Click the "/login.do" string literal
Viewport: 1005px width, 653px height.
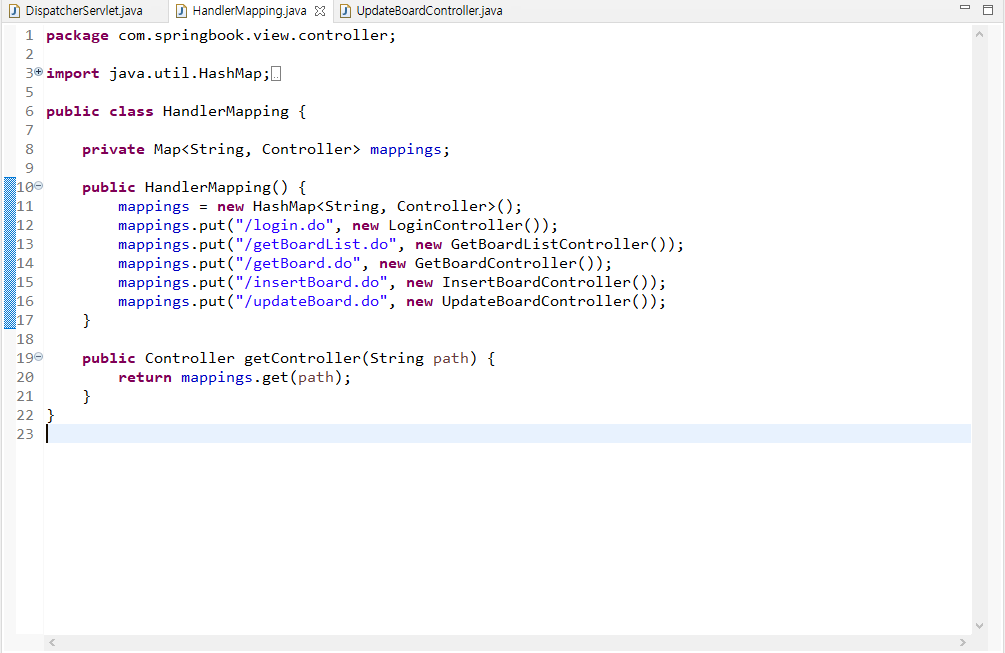pyautogui.click(x=284, y=226)
